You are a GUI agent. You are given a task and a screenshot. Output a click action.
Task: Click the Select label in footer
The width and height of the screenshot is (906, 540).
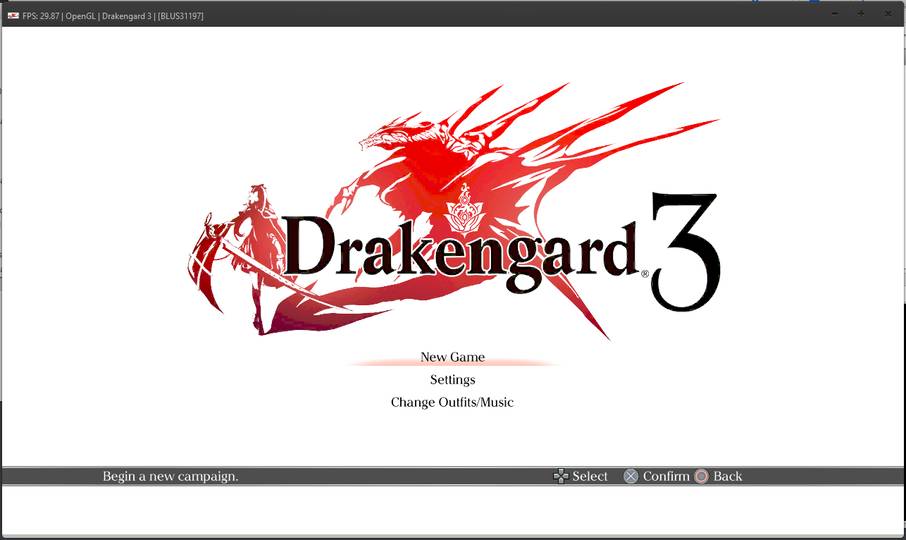click(589, 476)
